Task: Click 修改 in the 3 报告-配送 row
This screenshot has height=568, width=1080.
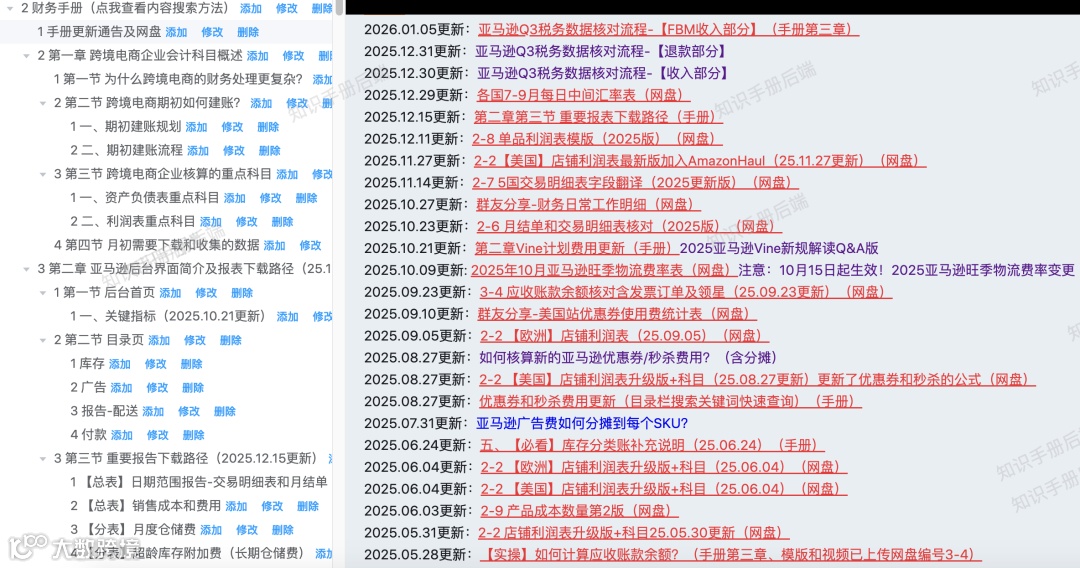Action: [189, 411]
